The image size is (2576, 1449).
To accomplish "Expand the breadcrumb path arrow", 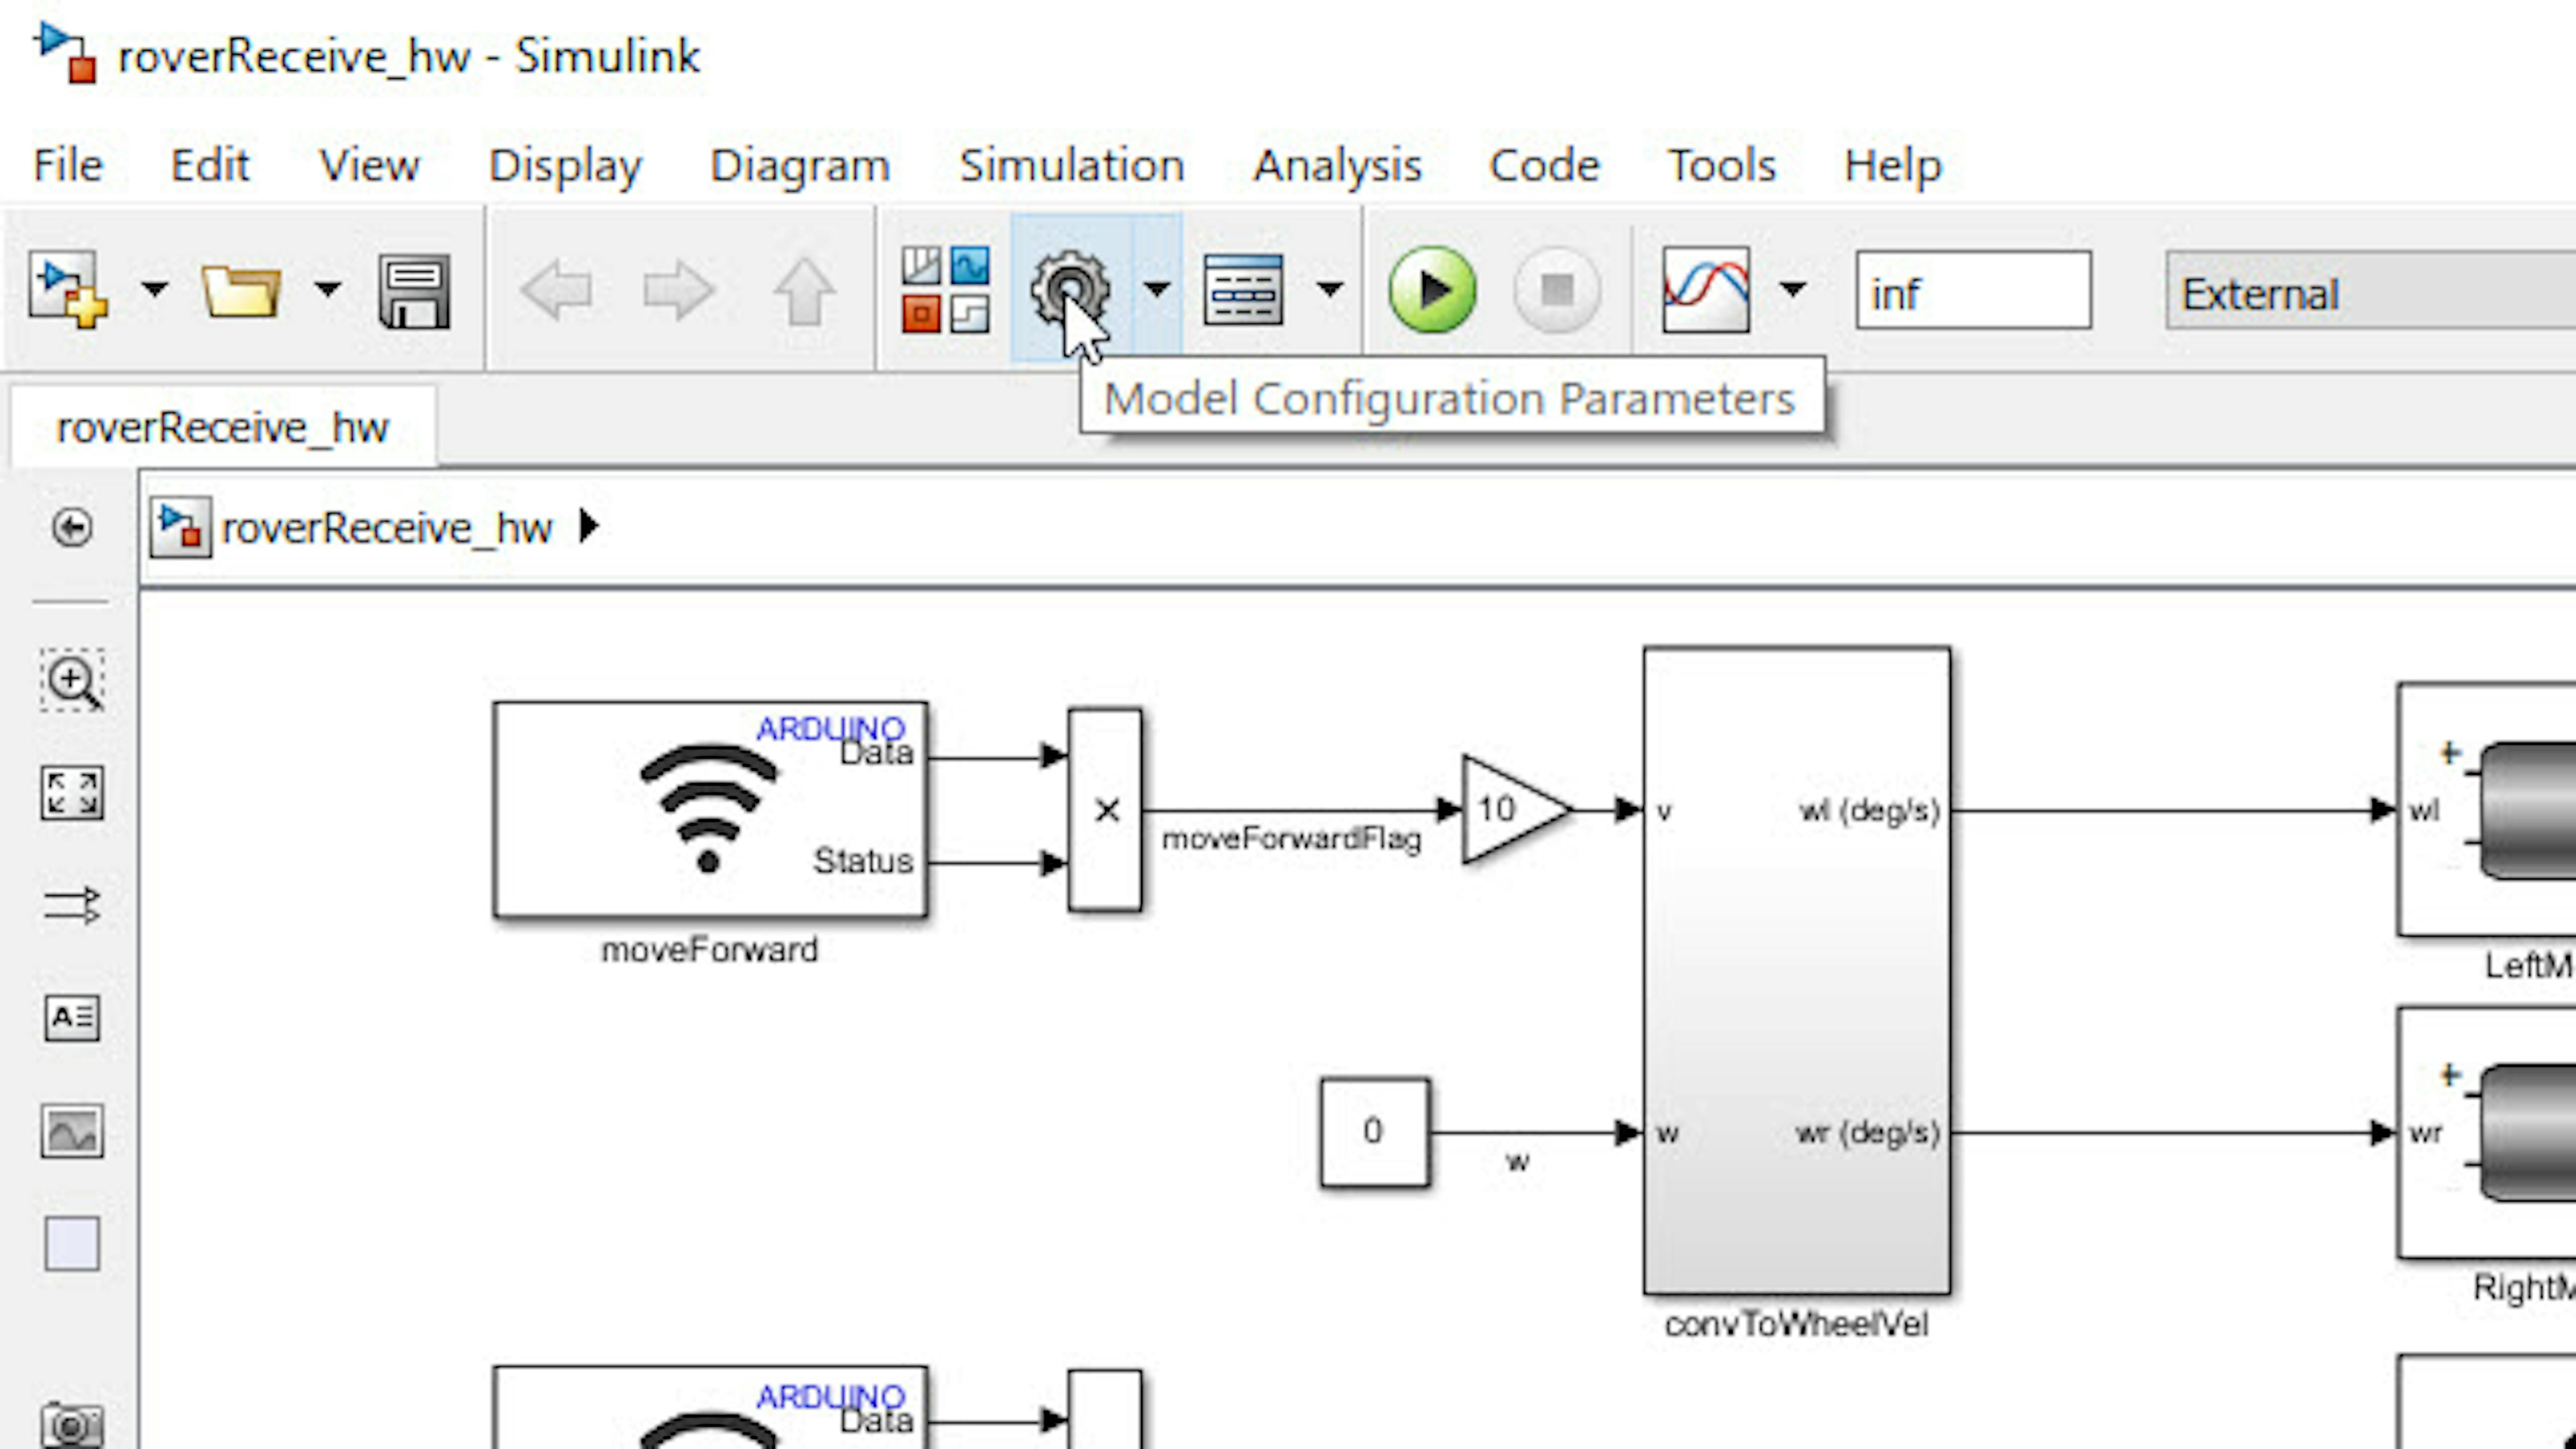I will pos(589,526).
